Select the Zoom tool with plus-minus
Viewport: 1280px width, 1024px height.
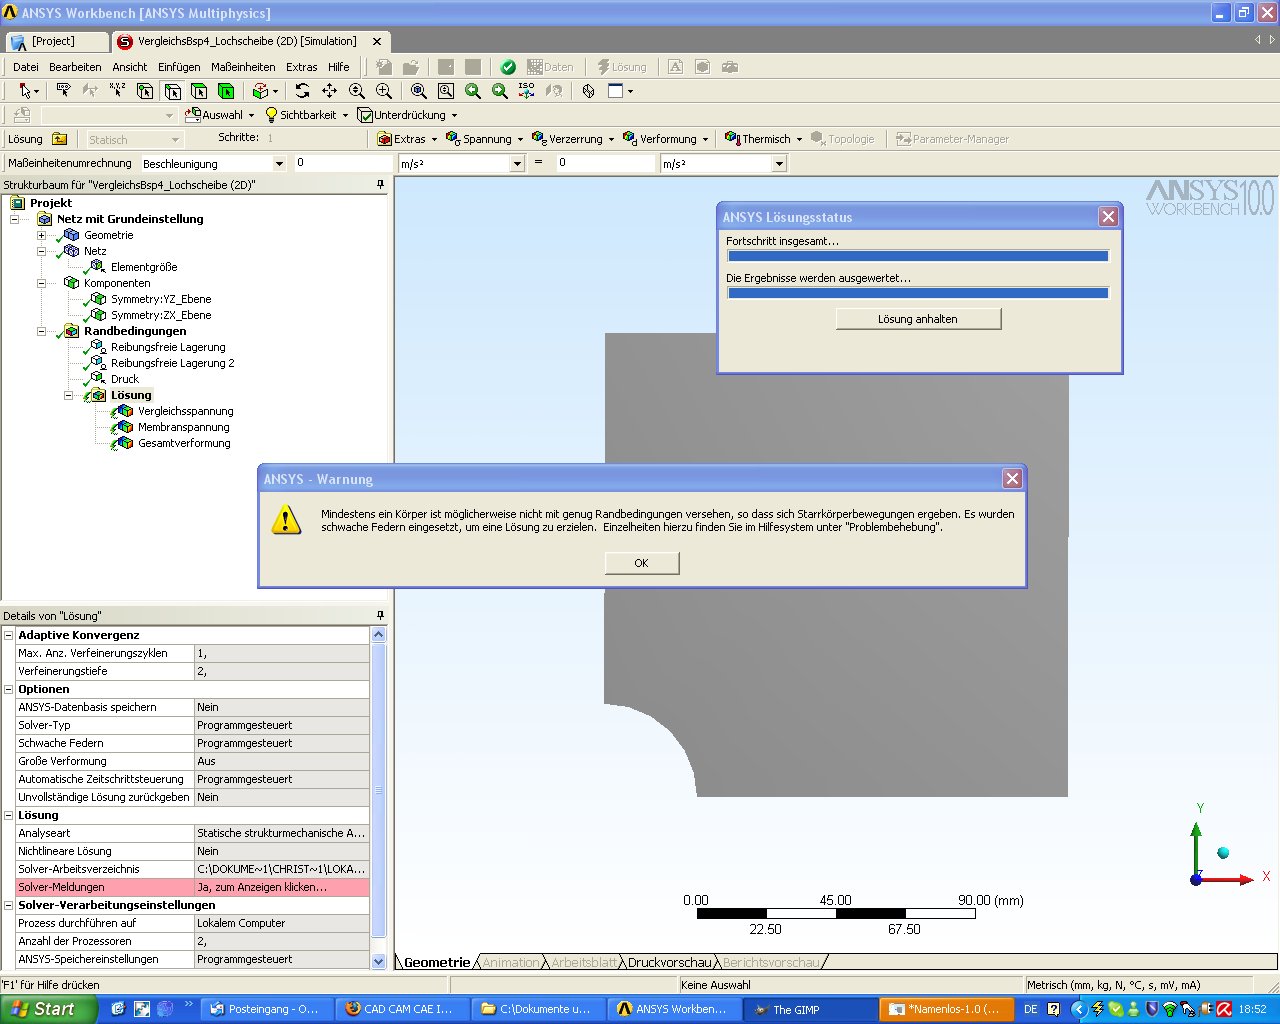pos(357,91)
